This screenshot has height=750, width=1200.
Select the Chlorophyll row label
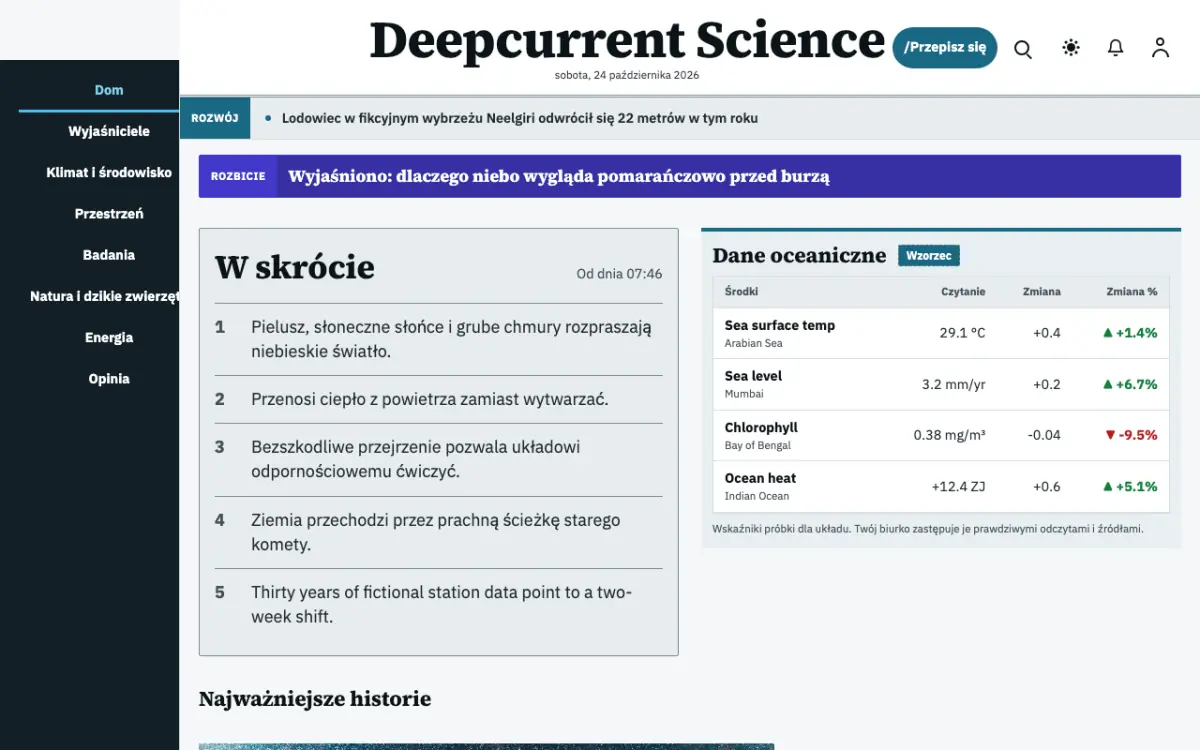click(x=761, y=427)
